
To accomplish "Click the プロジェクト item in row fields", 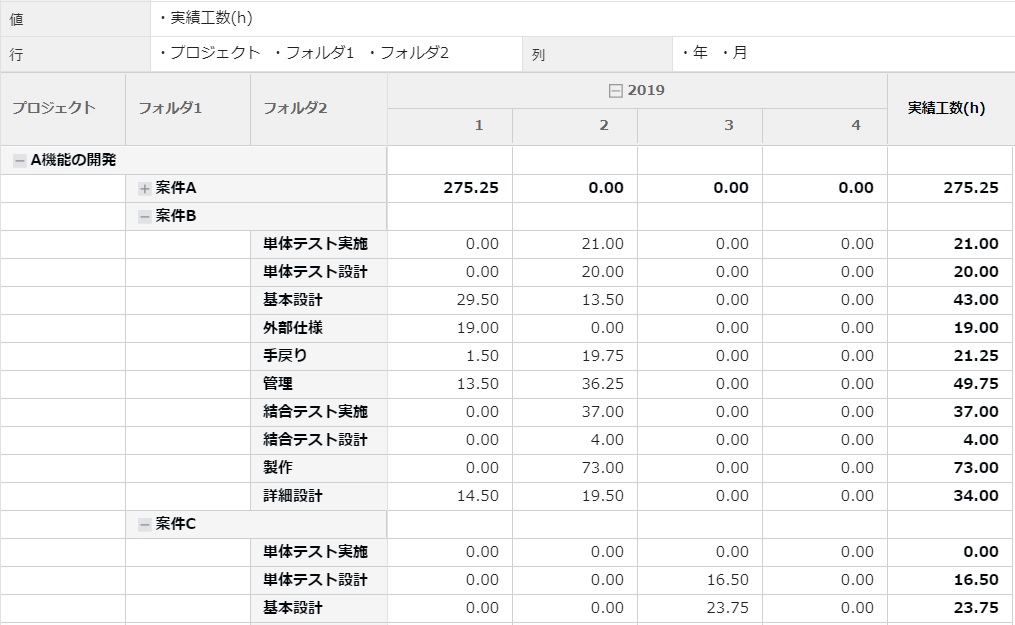I will [214, 53].
